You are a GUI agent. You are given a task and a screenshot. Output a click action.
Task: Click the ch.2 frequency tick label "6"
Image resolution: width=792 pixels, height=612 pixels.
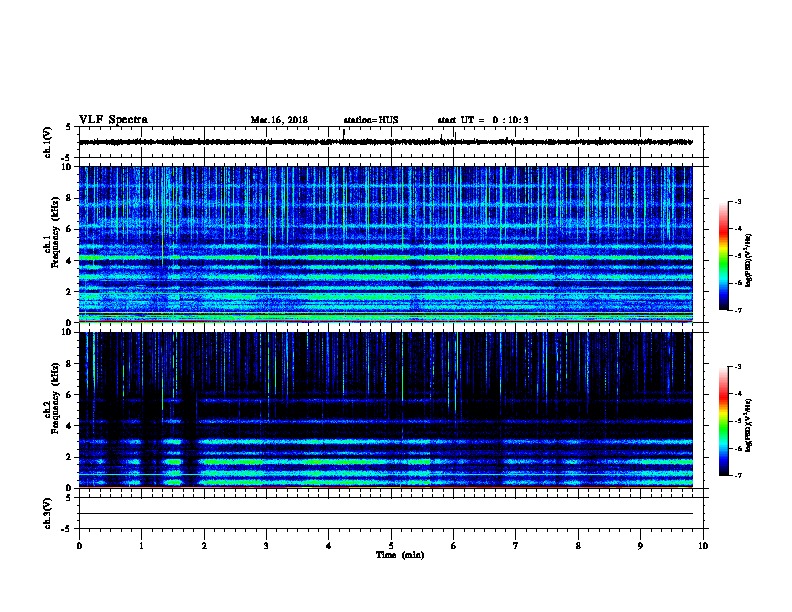[x=69, y=395]
